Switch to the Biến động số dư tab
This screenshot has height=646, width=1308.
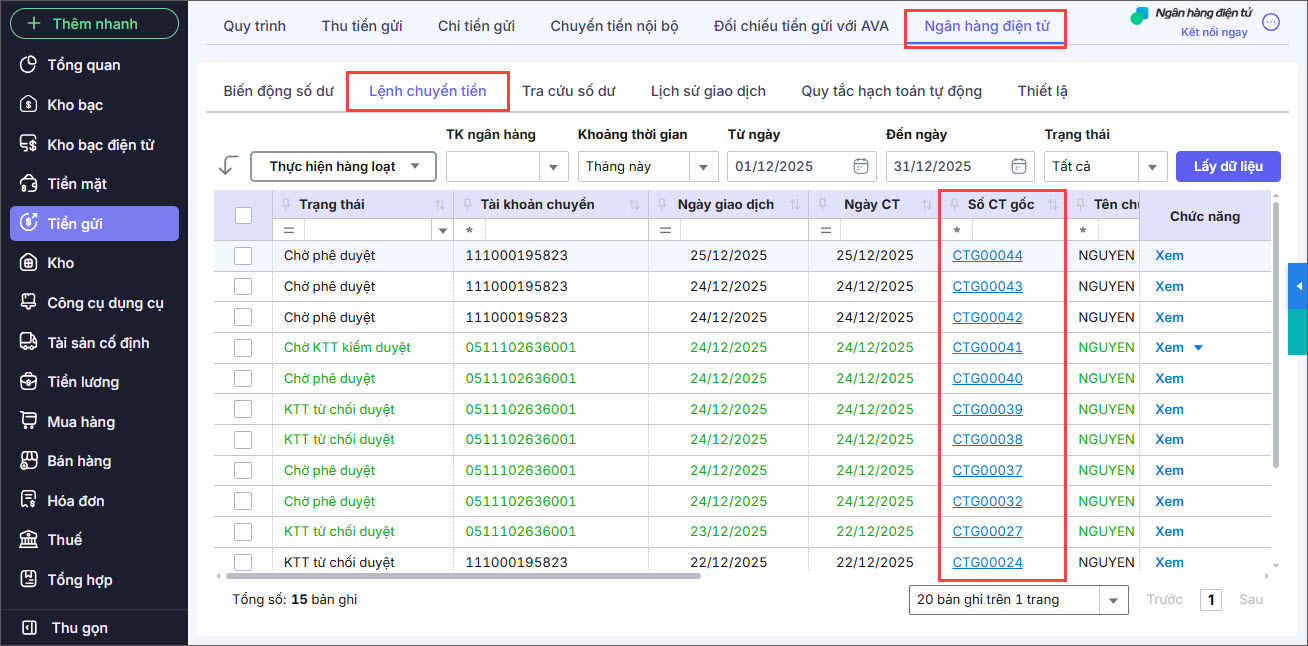[278, 91]
